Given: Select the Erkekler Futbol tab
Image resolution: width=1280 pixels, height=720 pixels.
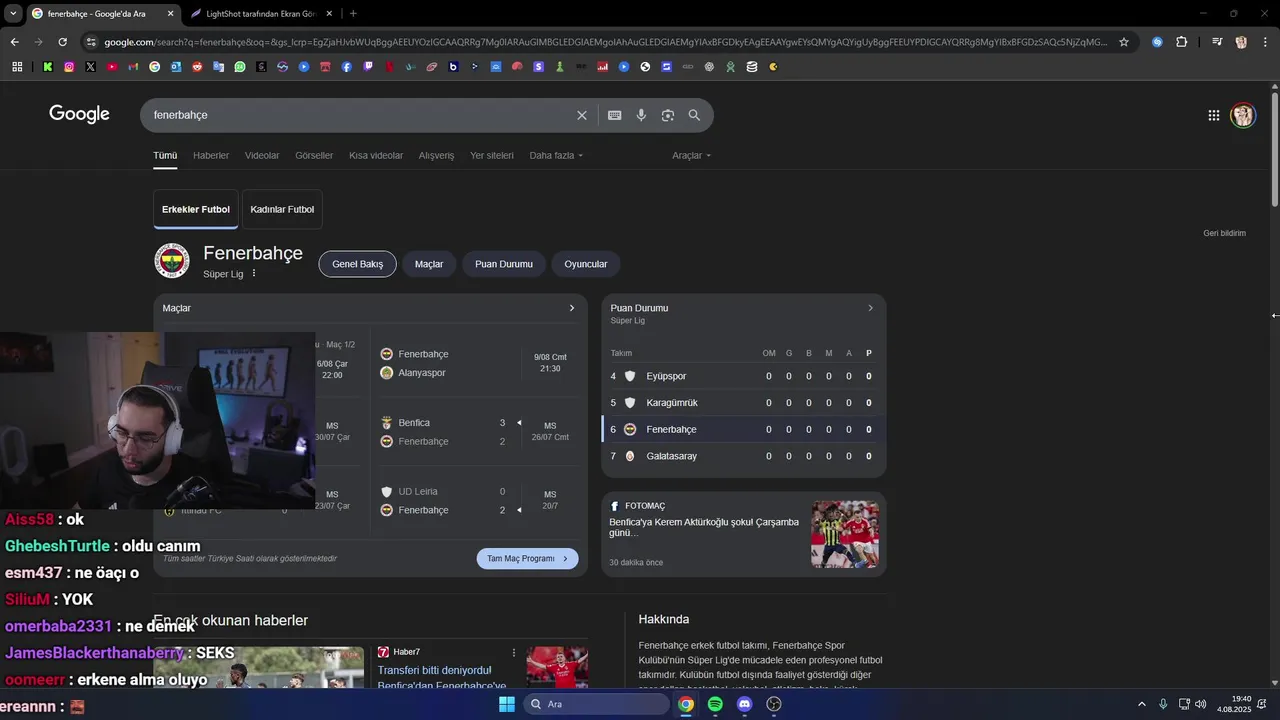Looking at the screenshot, I should point(196,209).
